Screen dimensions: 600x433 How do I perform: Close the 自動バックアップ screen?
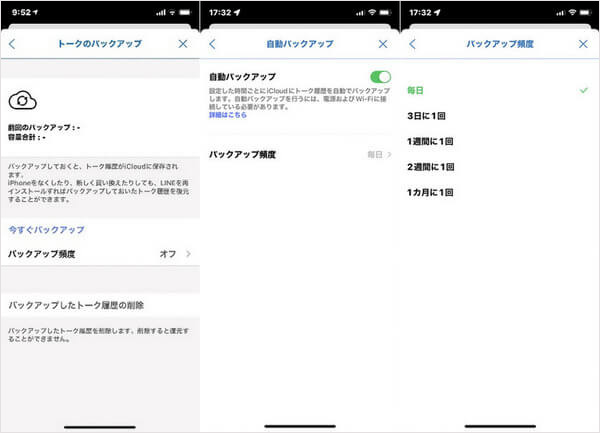[x=383, y=44]
